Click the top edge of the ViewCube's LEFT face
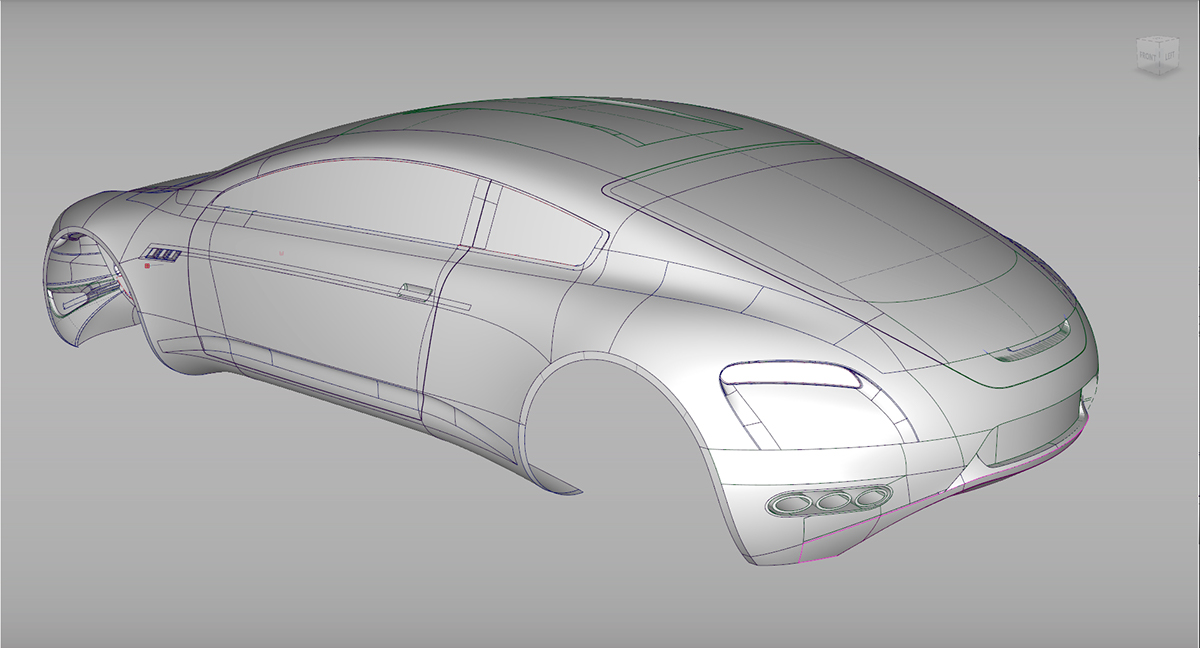1200x648 pixels. tap(1170, 44)
